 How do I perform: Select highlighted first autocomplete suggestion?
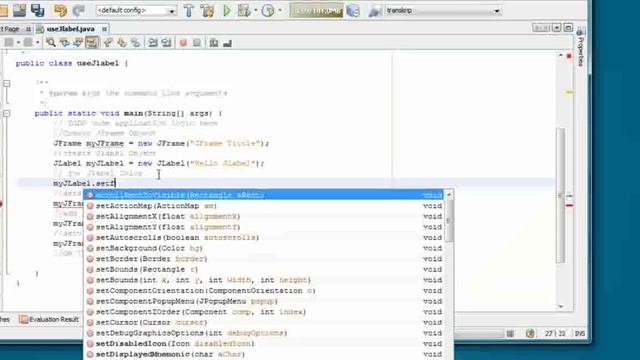point(264,195)
